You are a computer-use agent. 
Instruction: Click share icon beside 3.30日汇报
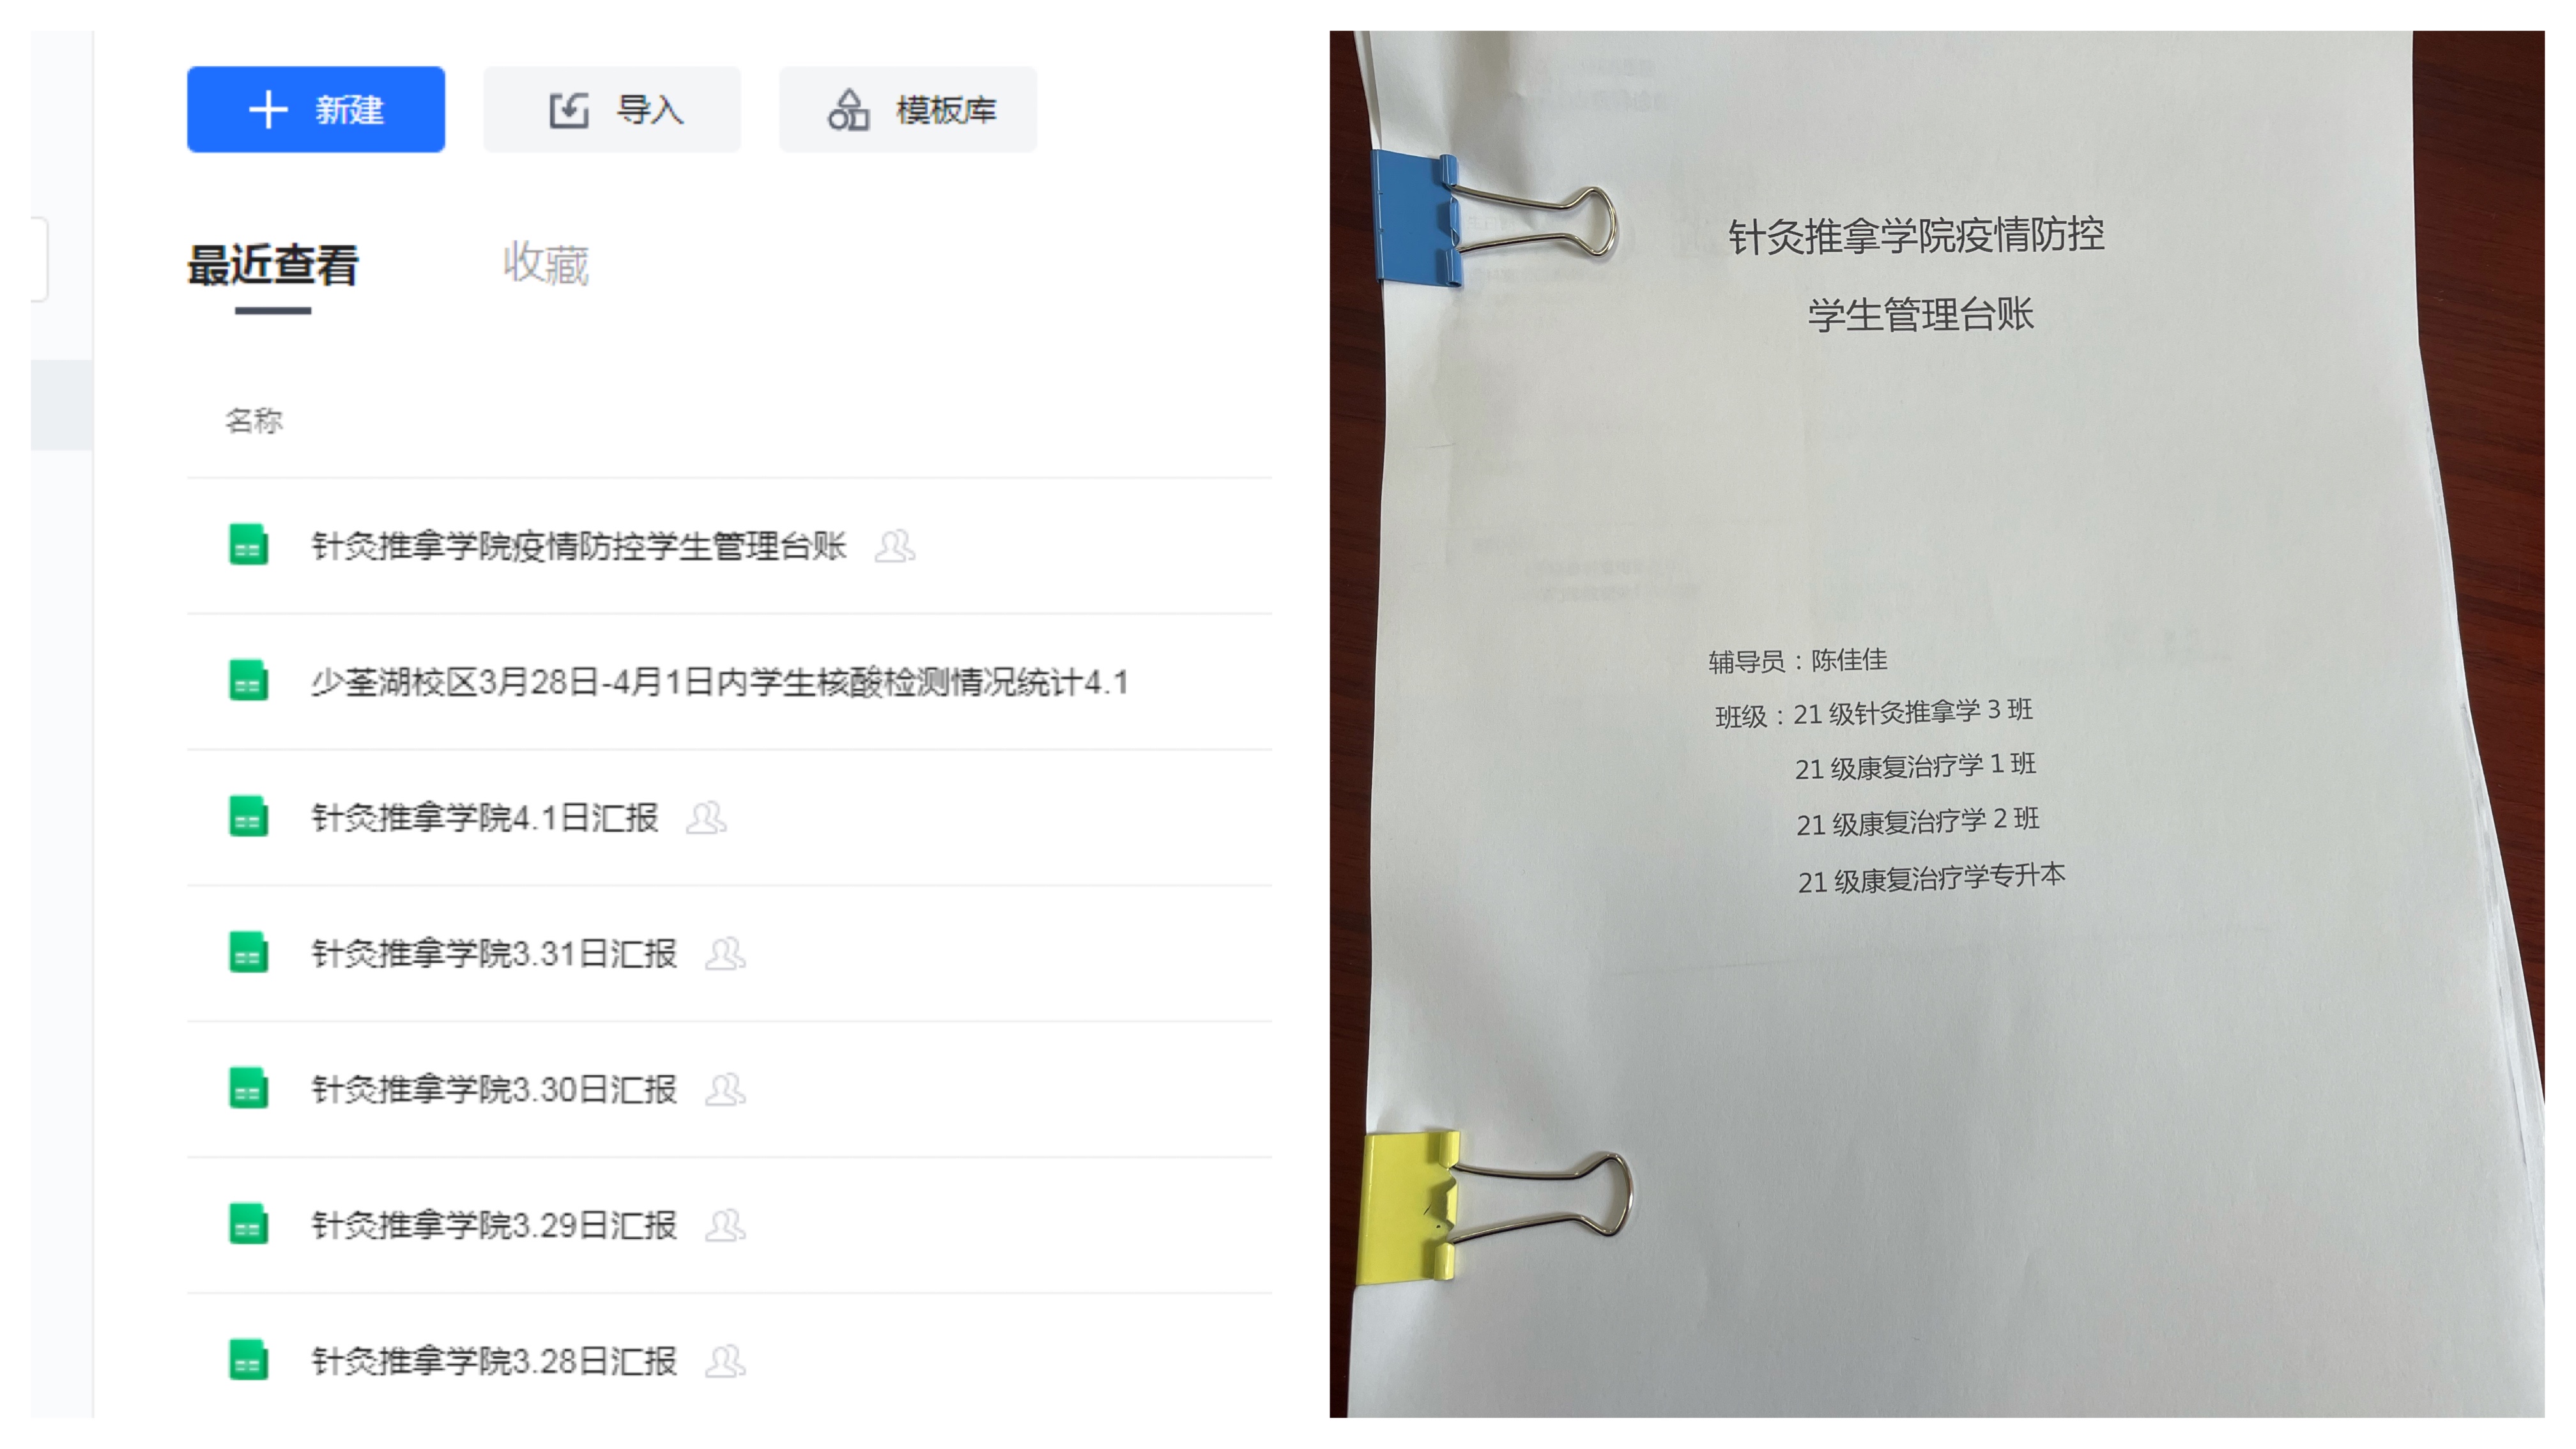(725, 1090)
